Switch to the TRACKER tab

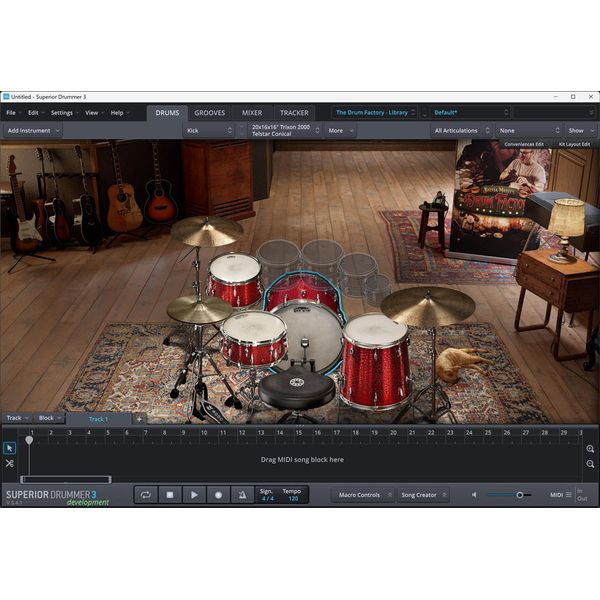[x=294, y=113]
